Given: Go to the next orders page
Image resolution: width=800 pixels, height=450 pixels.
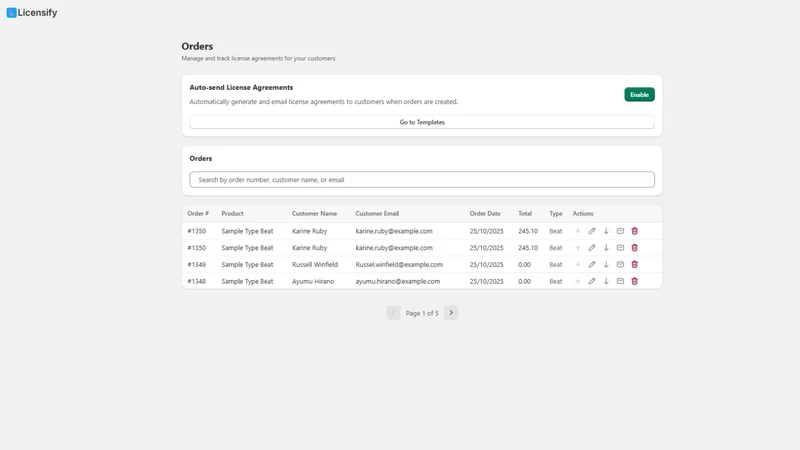Looking at the screenshot, I should point(451,313).
